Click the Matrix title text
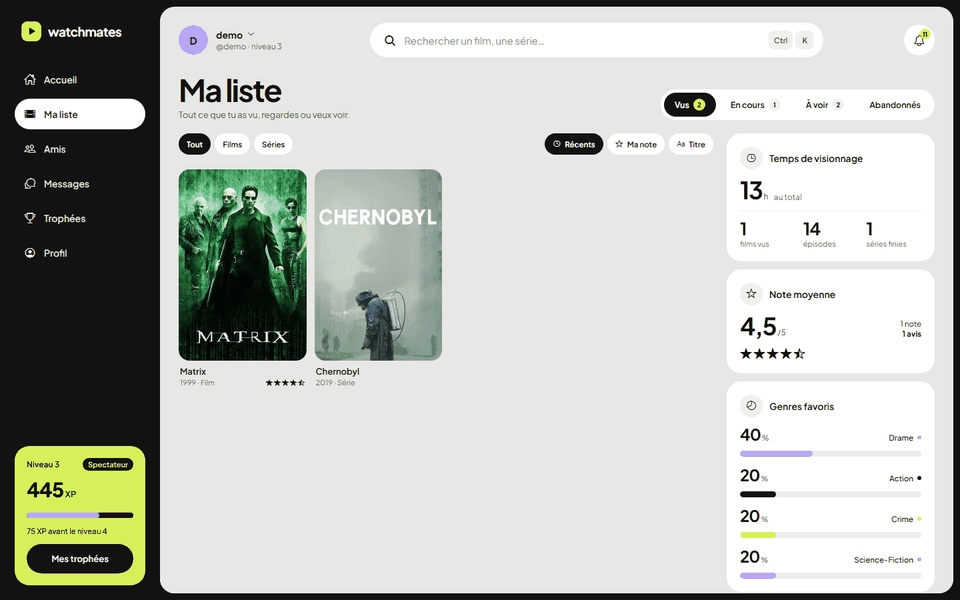The image size is (960, 600). (193, 371)
